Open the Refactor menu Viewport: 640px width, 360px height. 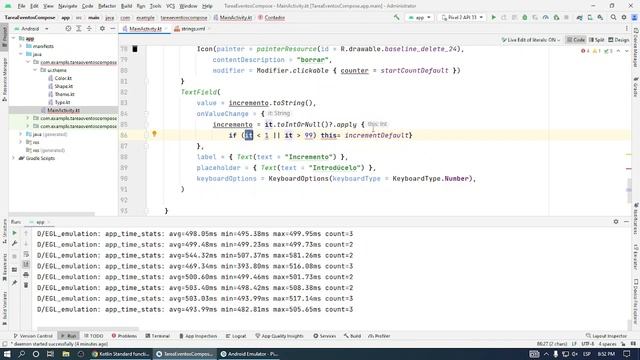[x=107, y=6]
